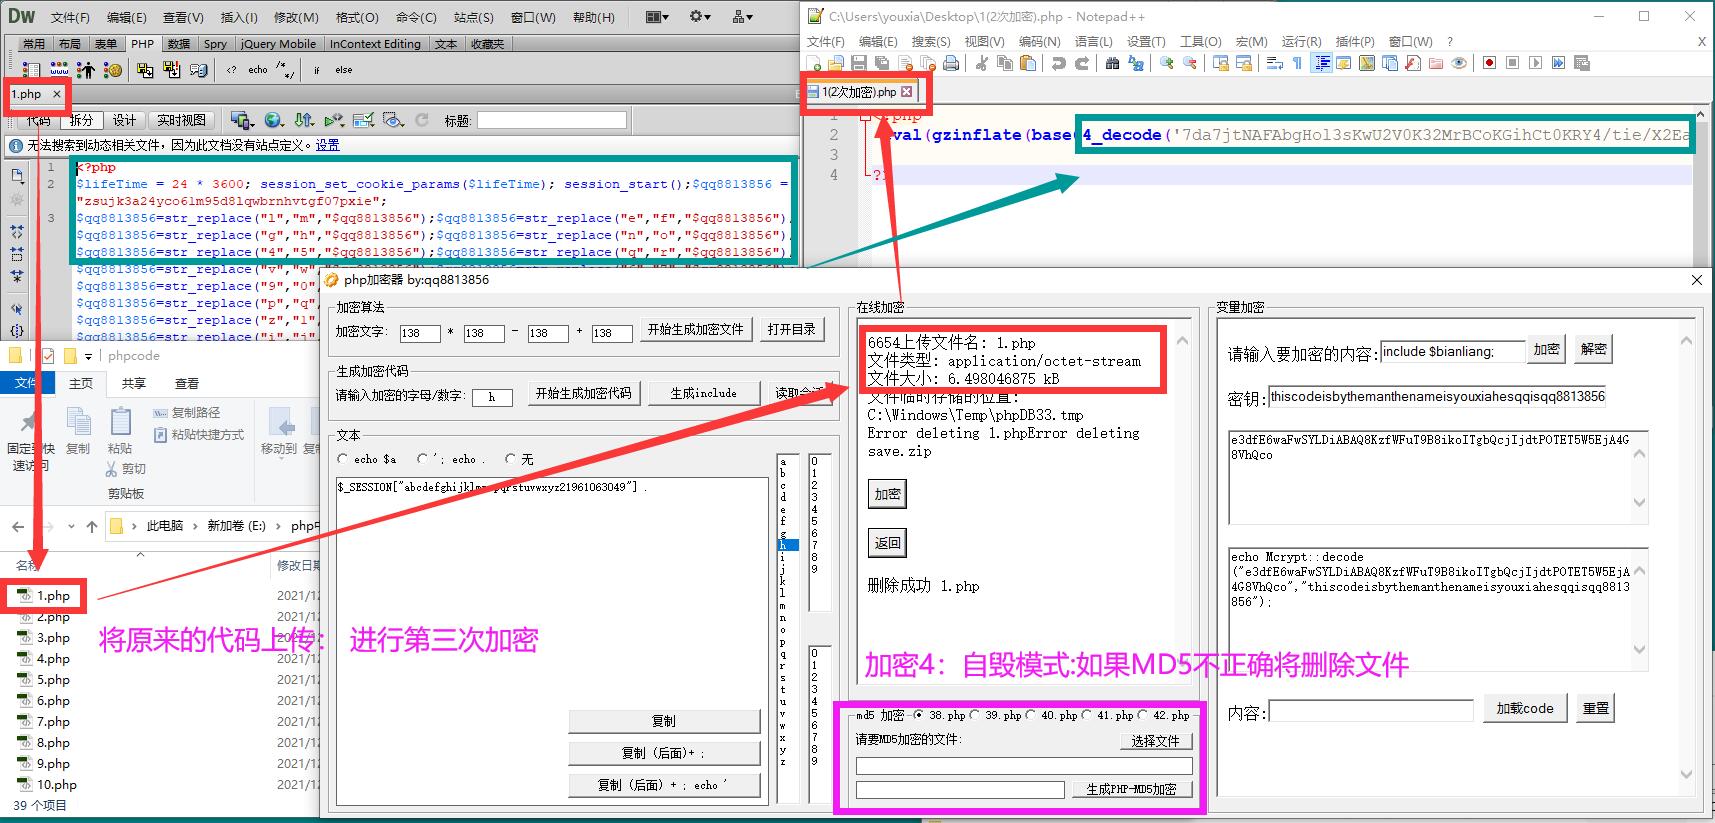The width and height of the screenshot is (1715, 823).
Task: Click the Undo icon in Notepad++
Action: [x=1058, y=63]
